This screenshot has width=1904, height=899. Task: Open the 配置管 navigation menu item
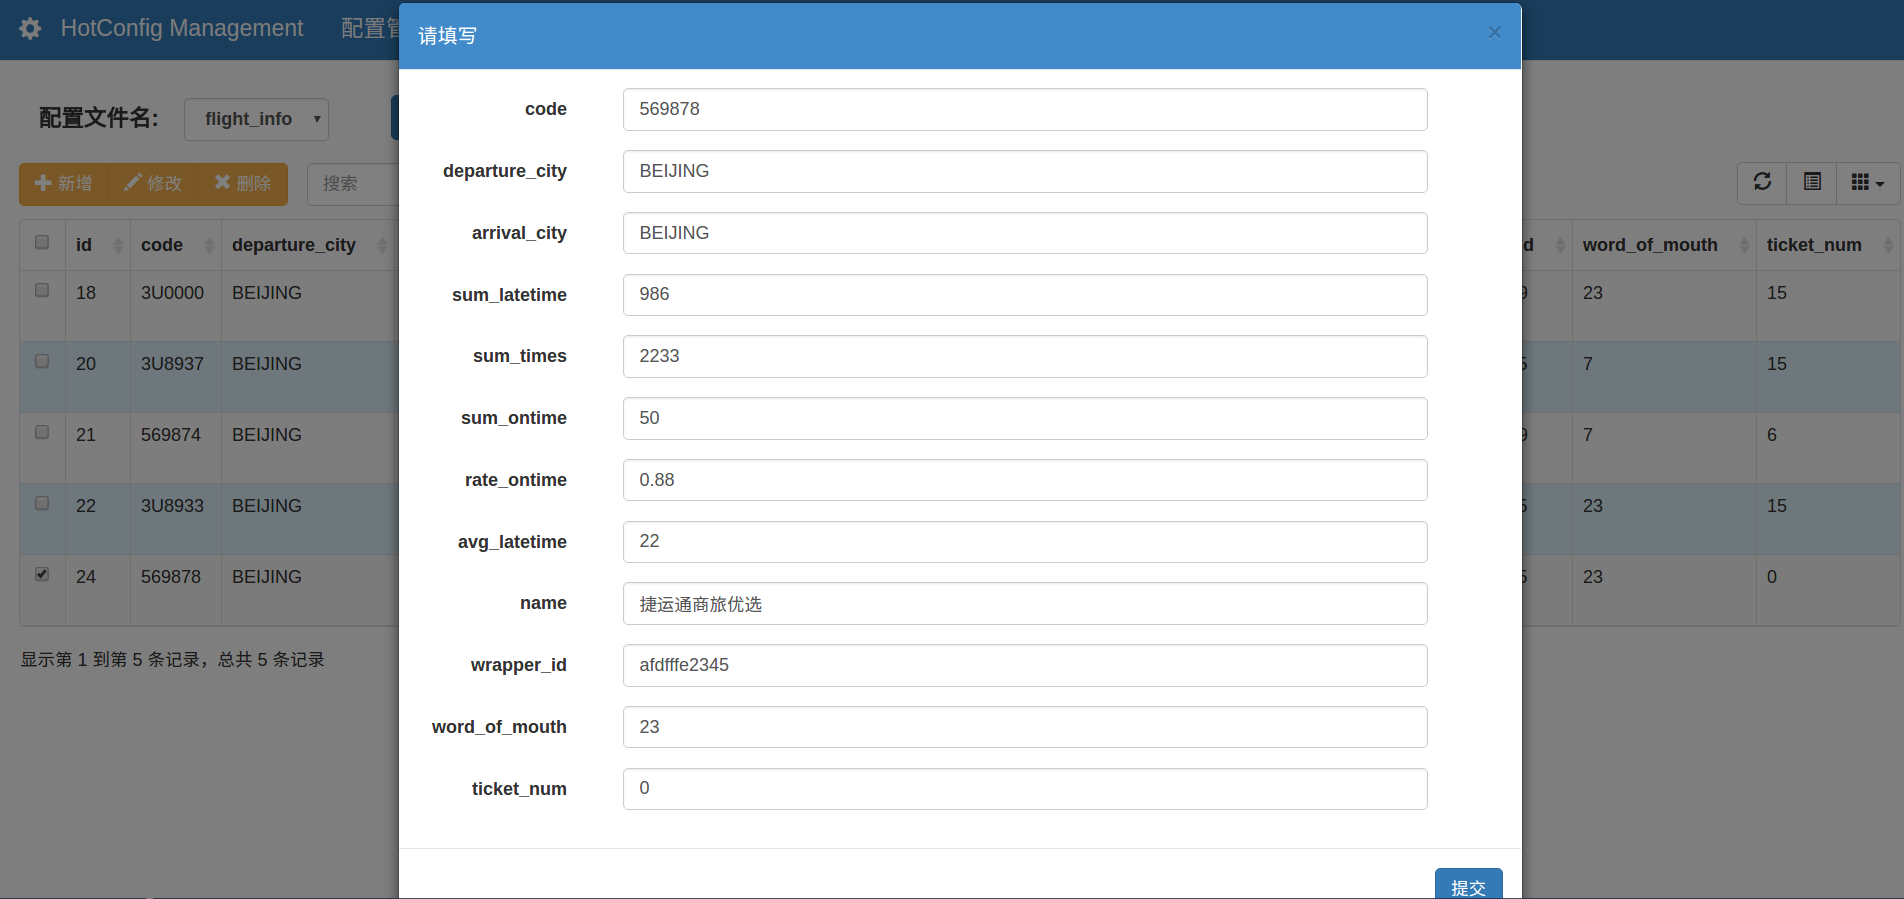coord(369,28)
